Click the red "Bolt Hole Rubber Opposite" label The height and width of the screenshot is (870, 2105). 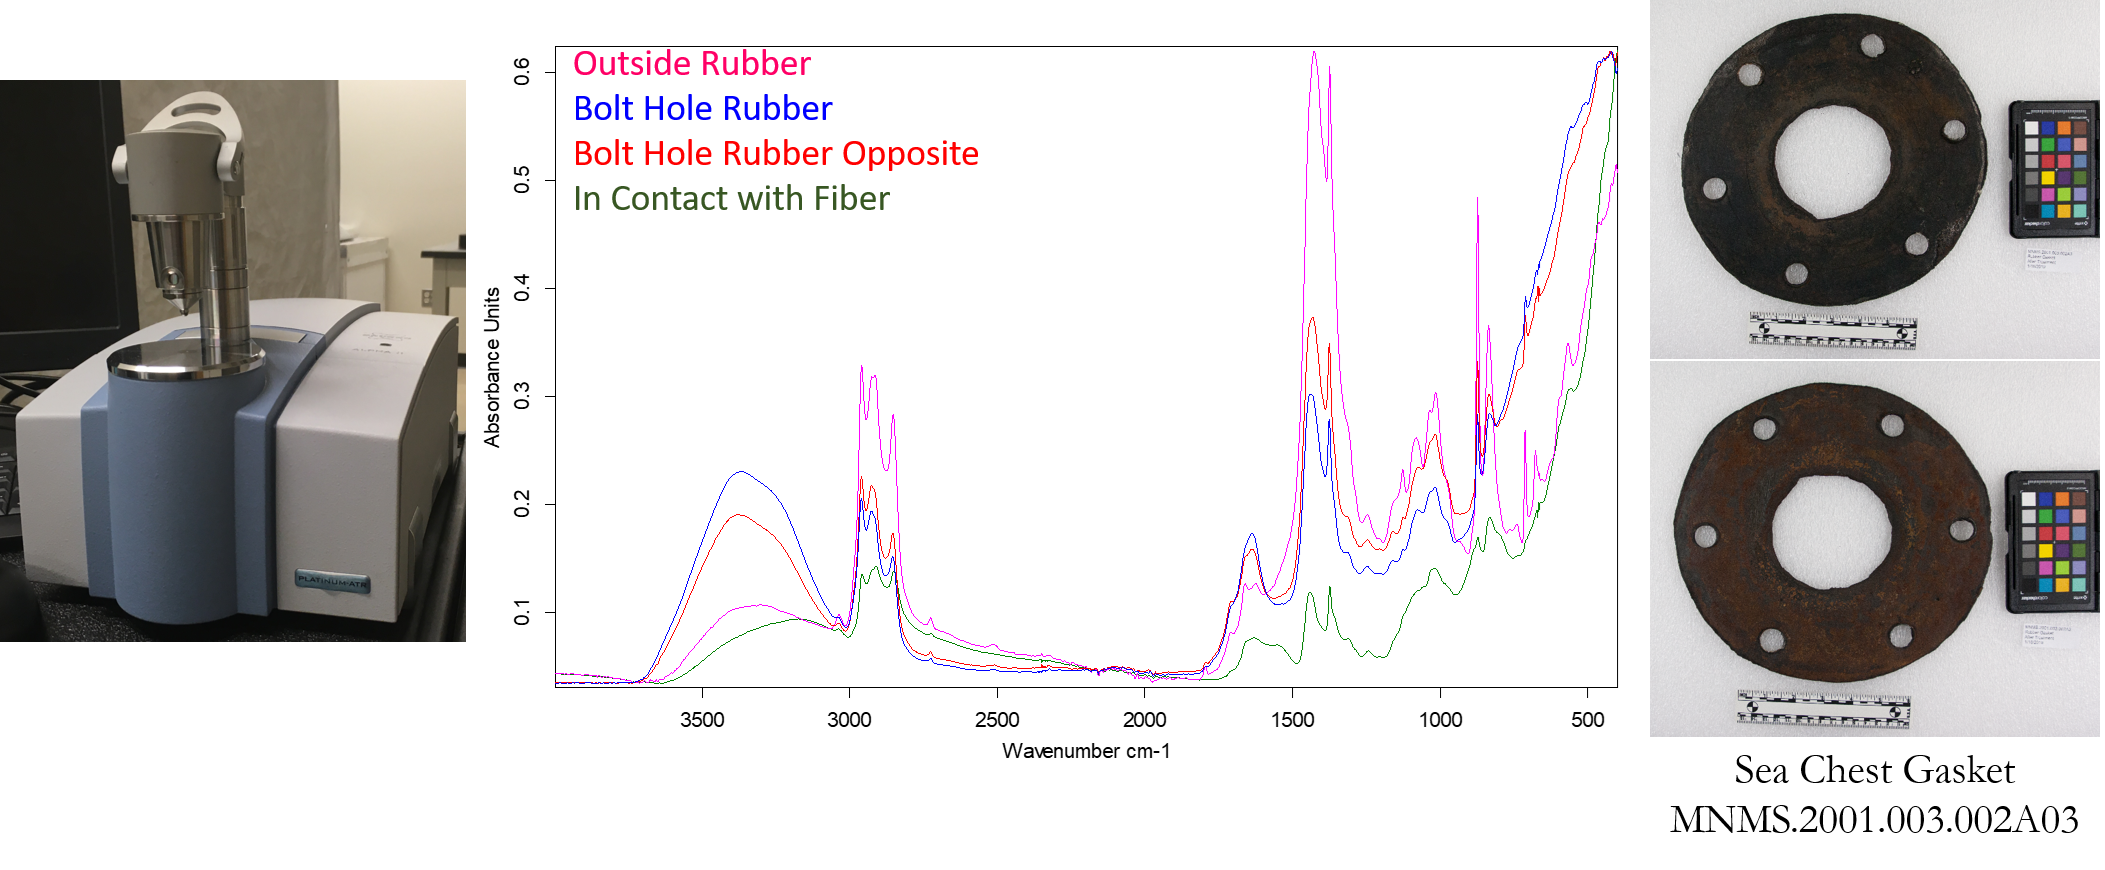(775, 154)
